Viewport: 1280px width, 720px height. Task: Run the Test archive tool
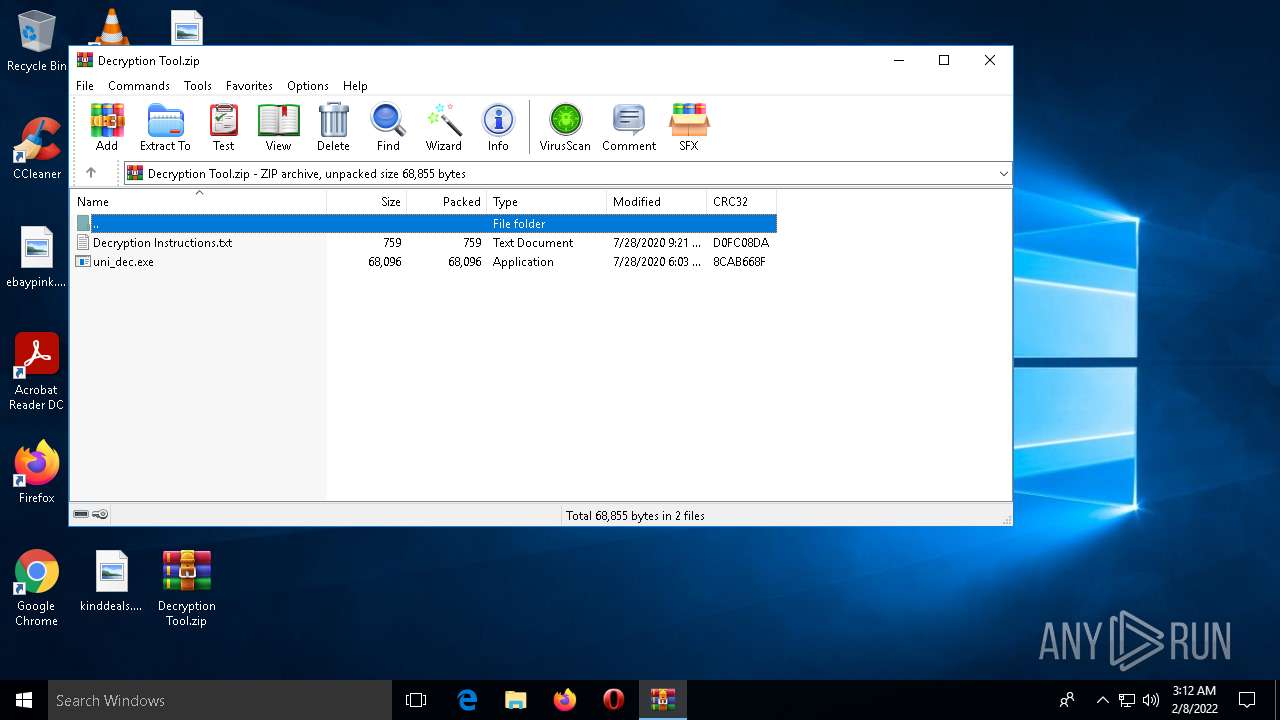pos(224,127)
